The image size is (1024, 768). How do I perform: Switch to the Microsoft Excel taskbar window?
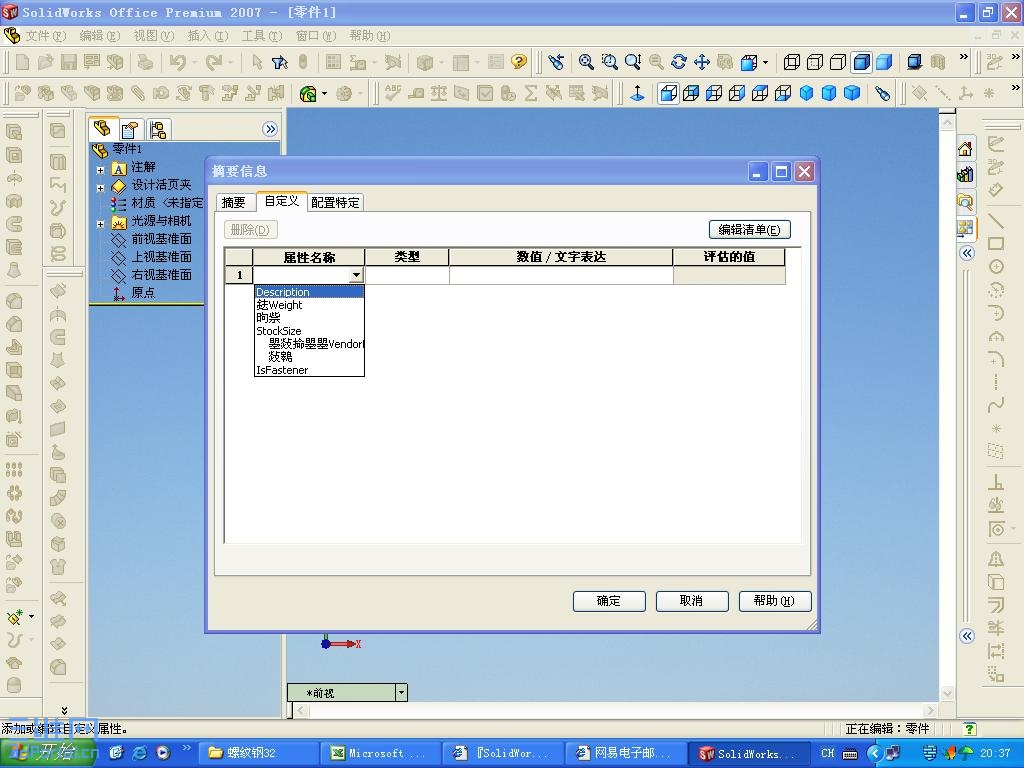pyautogui.click(x=380, y=753)
